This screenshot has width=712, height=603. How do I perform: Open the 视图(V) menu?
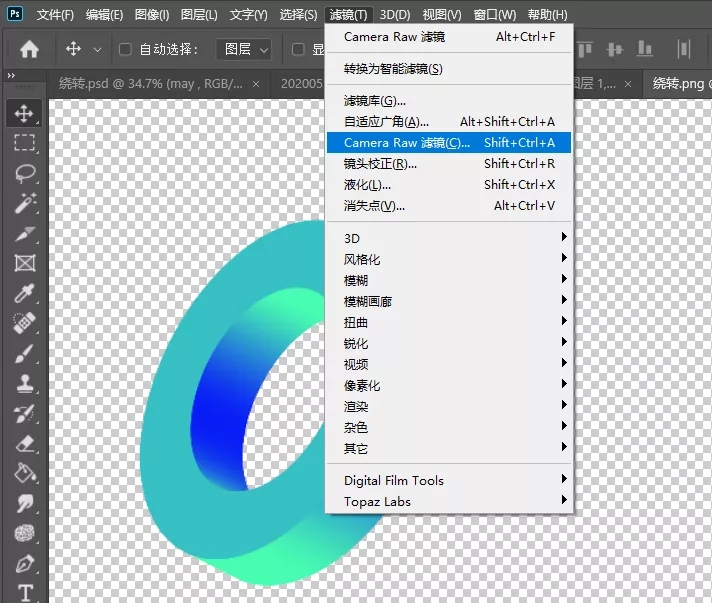click(x=442, y=15)
